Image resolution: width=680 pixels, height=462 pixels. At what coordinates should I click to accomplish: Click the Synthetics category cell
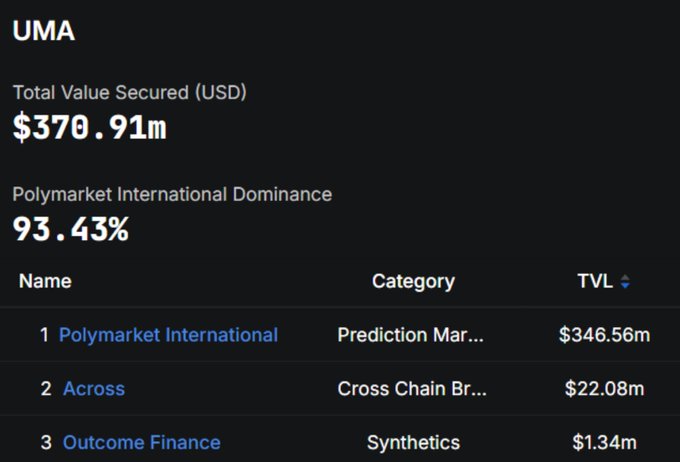pos(413,443)
